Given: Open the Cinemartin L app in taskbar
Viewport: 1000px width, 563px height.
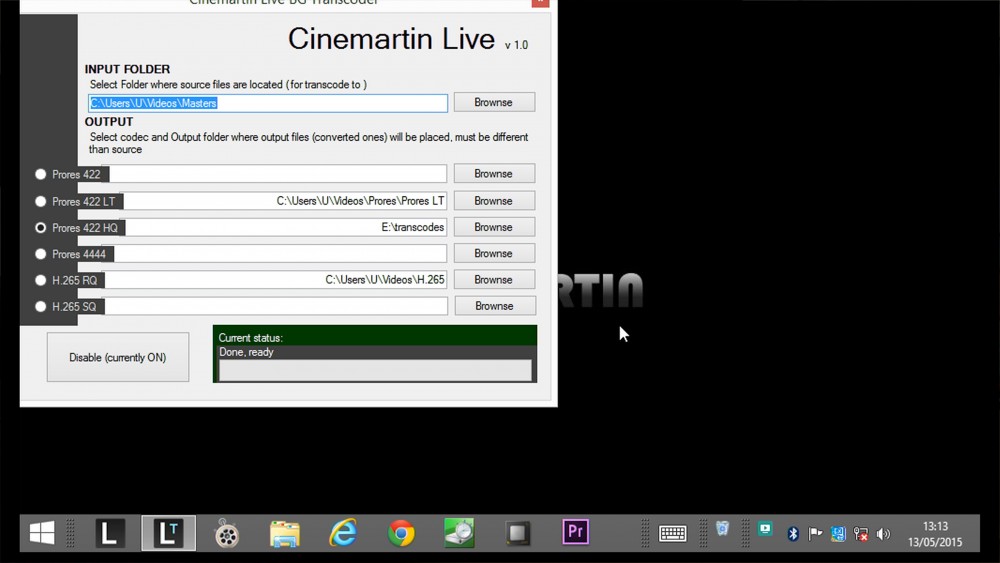Looking at the screenshot, I should 110,533.
